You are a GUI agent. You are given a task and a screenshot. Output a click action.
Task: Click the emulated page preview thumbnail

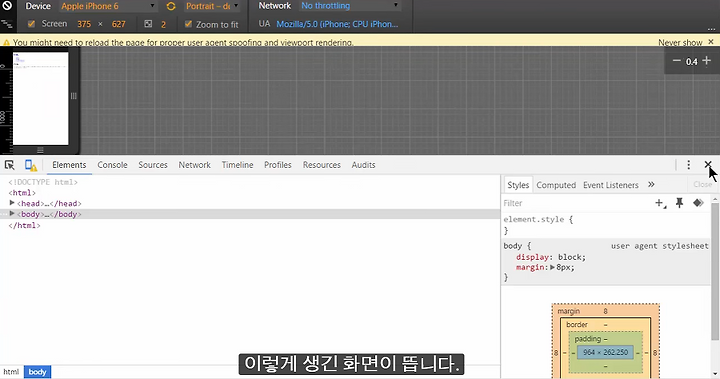click(40, 98)
